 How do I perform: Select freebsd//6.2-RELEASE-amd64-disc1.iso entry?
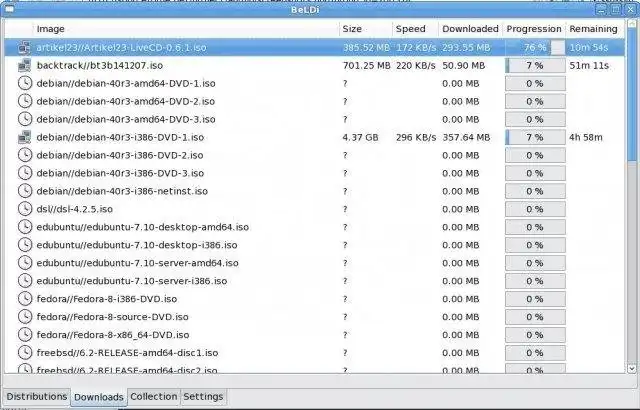click(127, 352)
